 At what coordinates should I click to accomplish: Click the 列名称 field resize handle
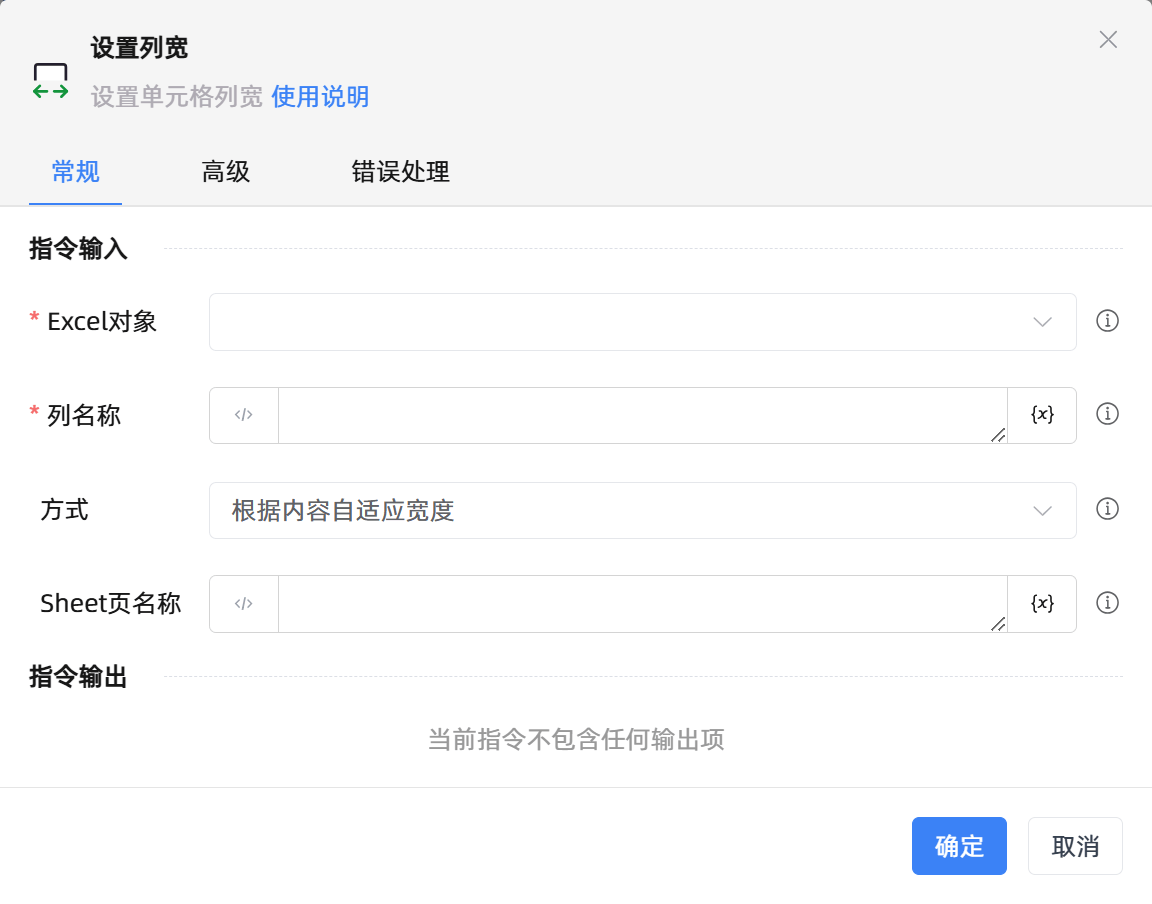998,435
